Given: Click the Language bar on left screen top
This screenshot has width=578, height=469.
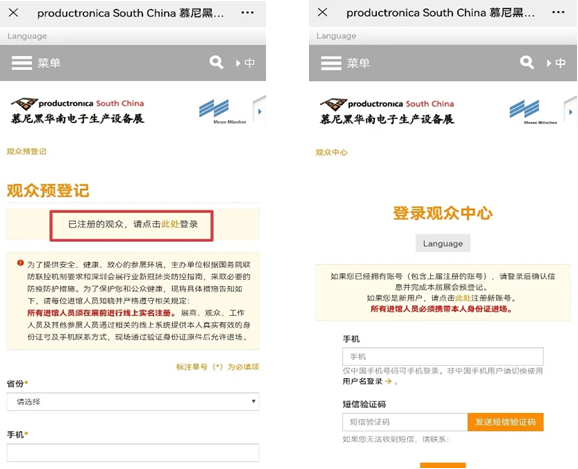Looking at the screenshot, I should [x=133, y=36].
